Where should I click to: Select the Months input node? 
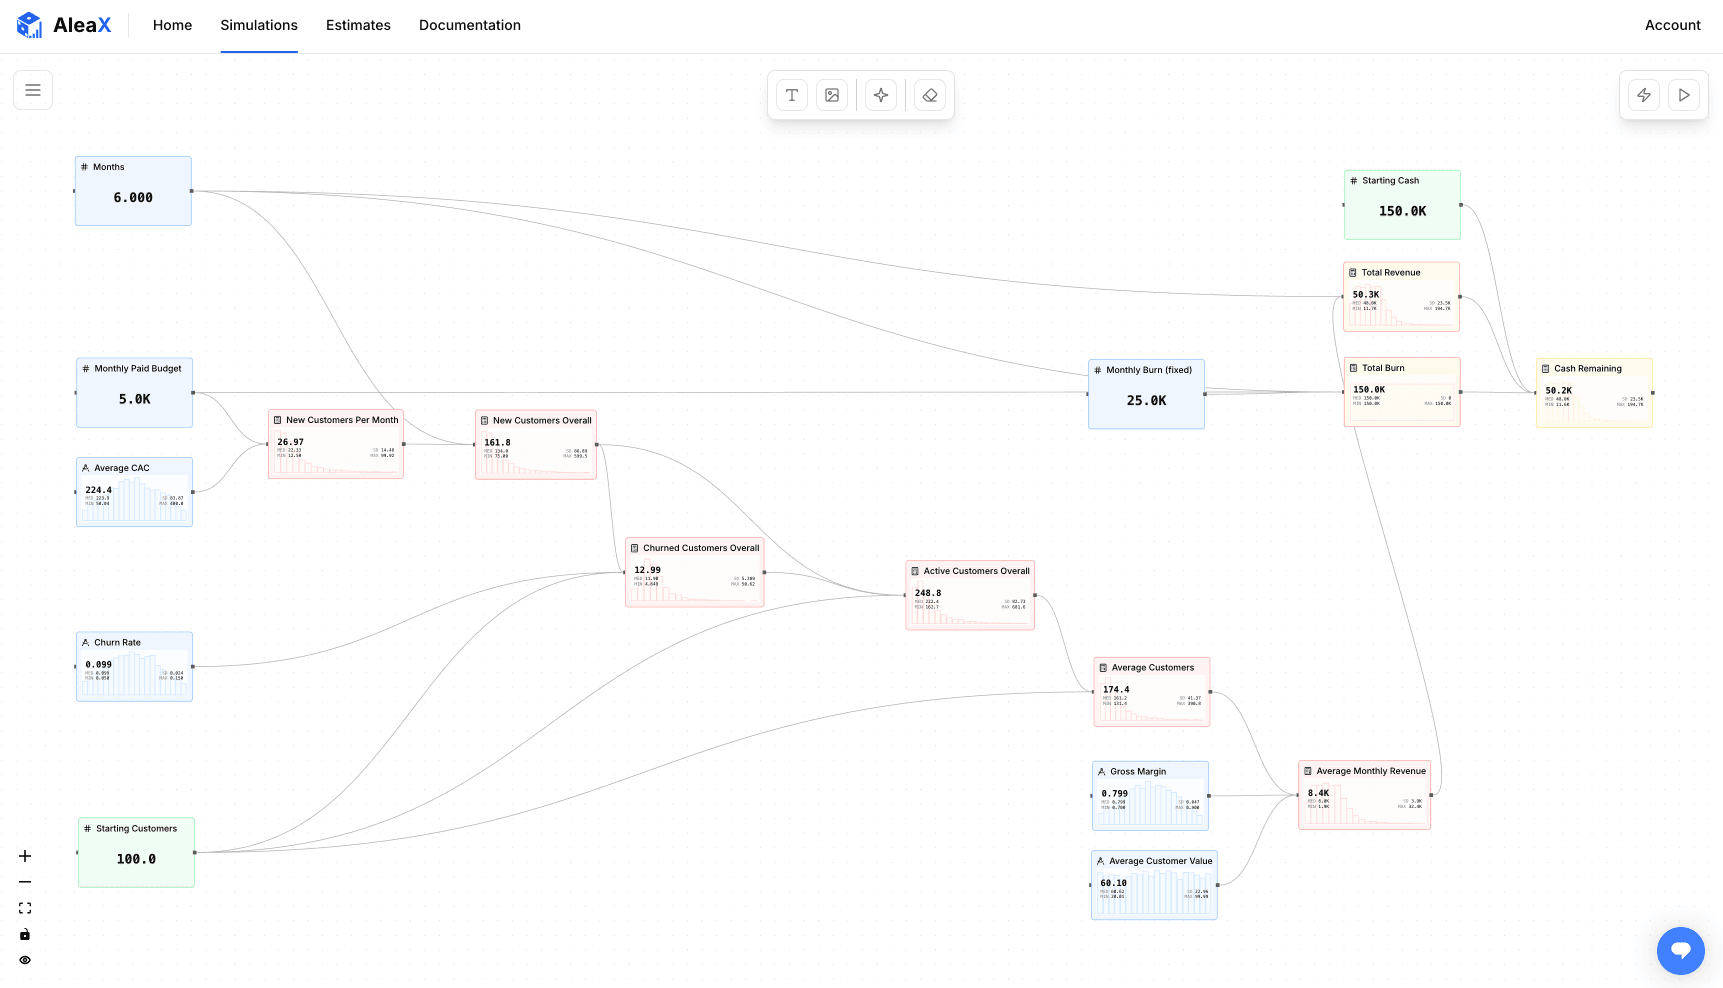133,191
